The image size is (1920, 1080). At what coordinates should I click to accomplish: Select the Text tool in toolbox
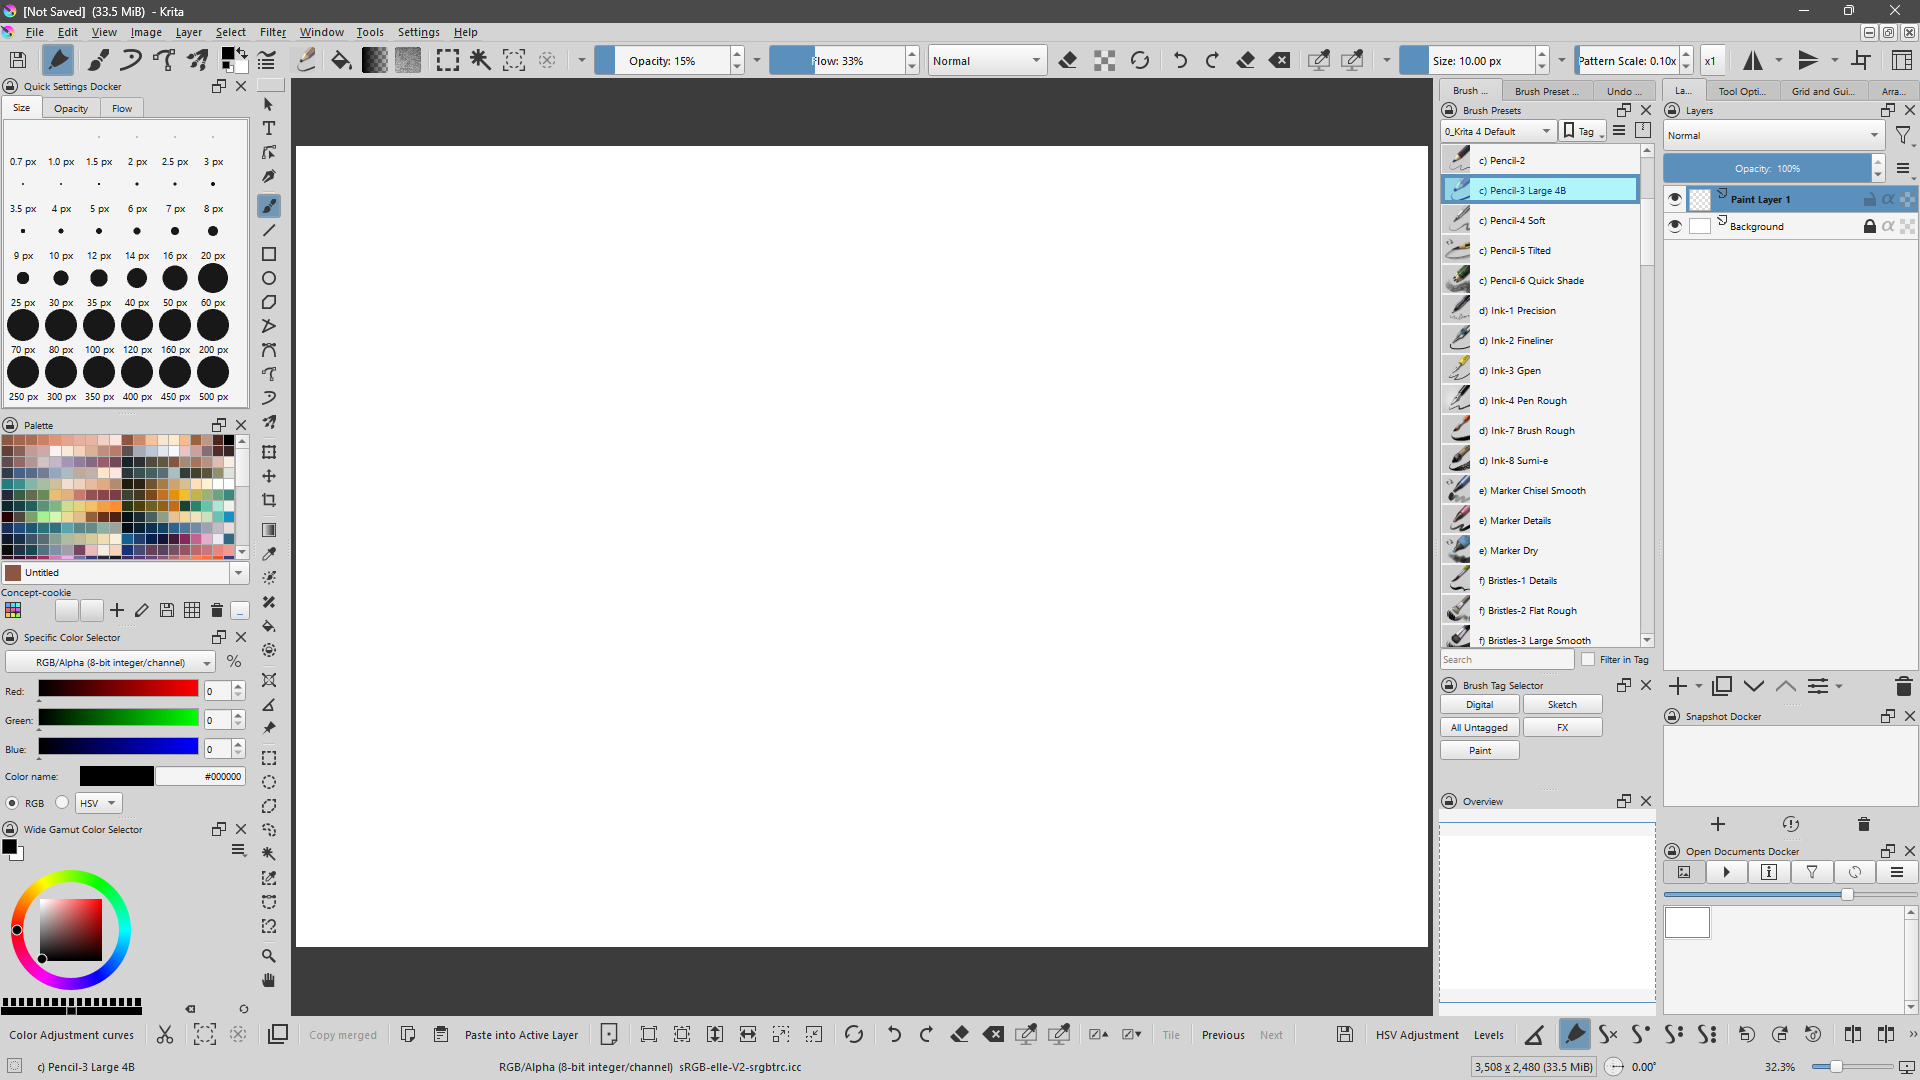[x=269, y=129]
